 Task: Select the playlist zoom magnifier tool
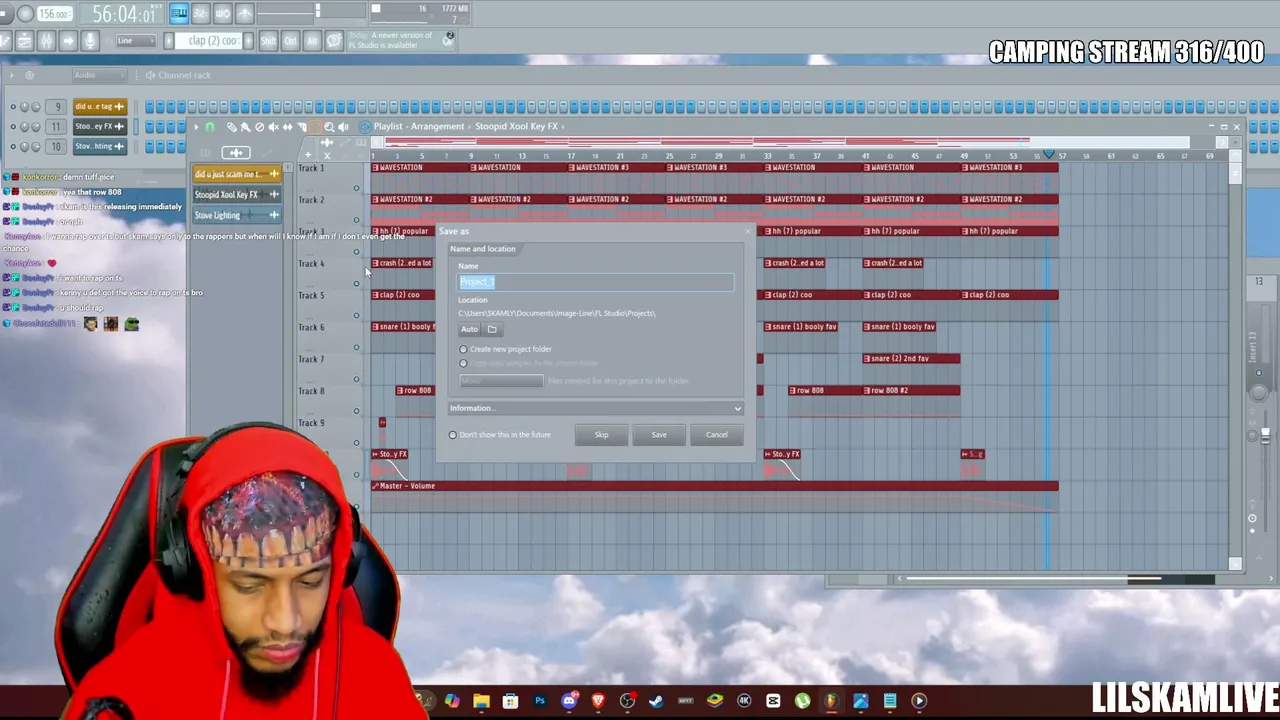329,127
